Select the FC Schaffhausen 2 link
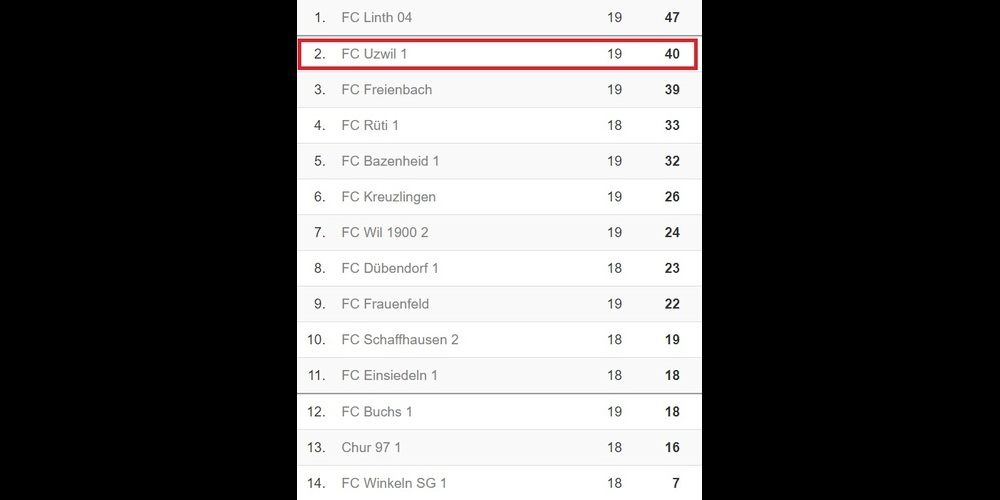This screenshot has height=500, width=1000. 400,340
